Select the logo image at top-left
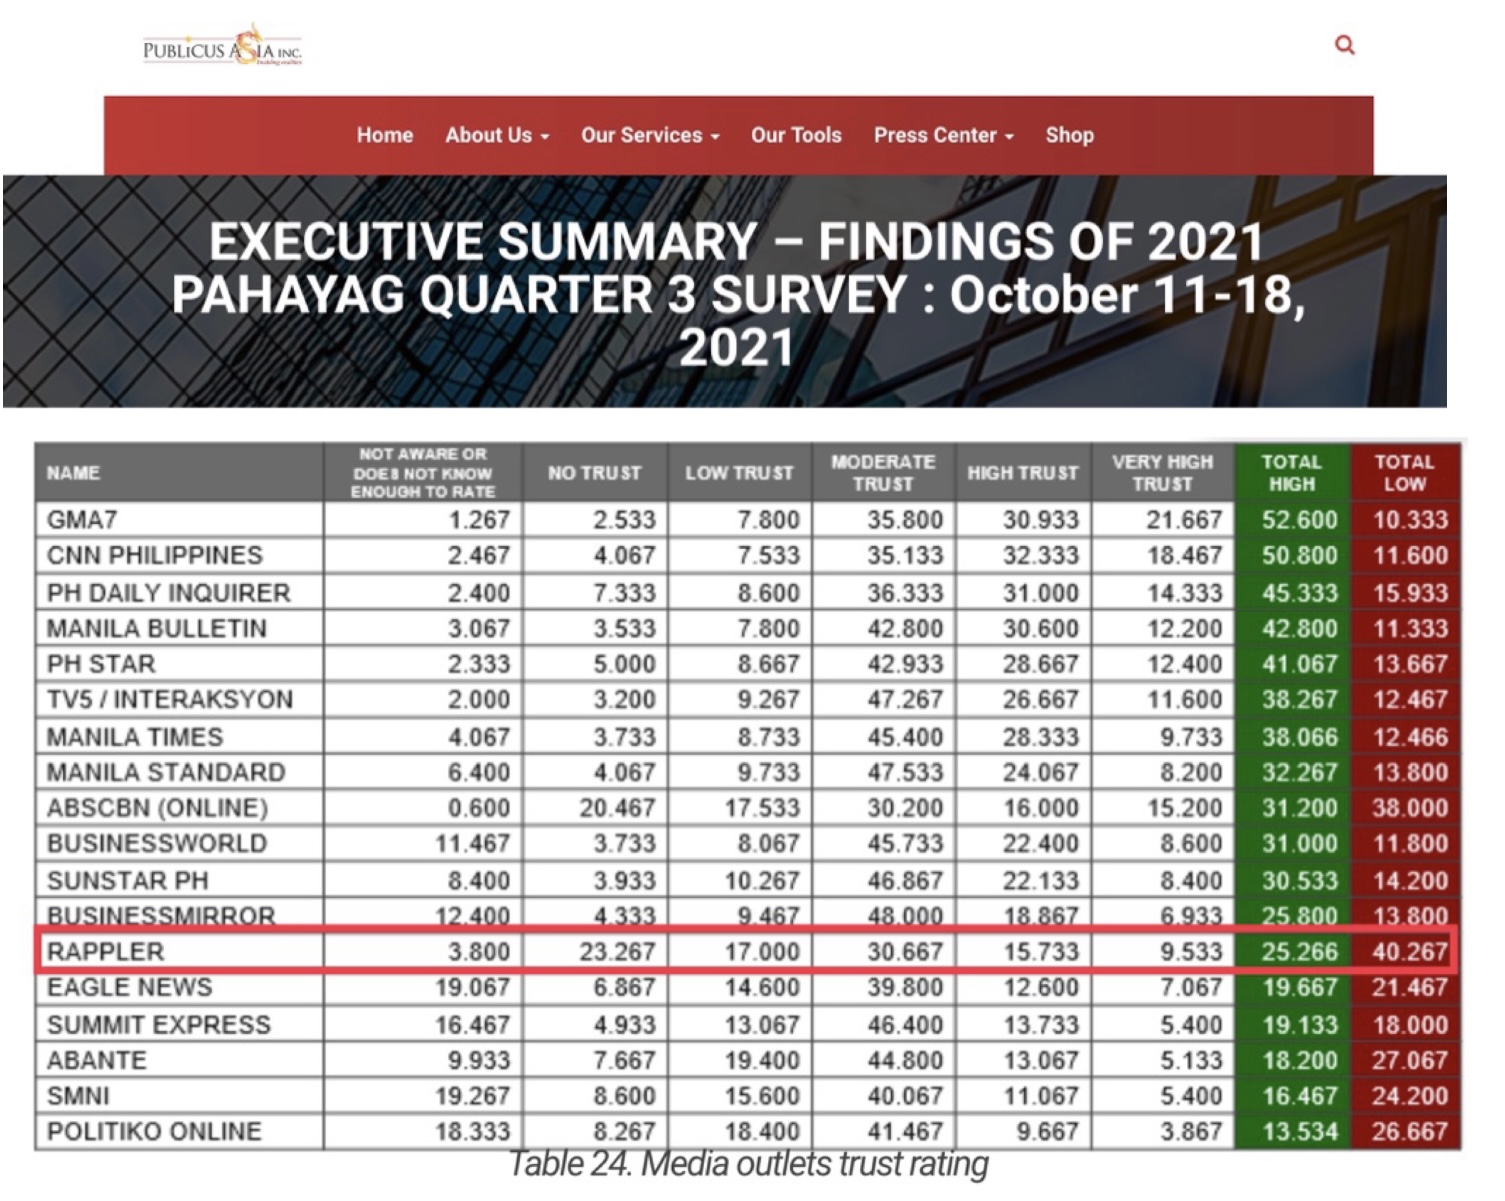Viewport: 1505px width, 1201px height. point(222,45)
